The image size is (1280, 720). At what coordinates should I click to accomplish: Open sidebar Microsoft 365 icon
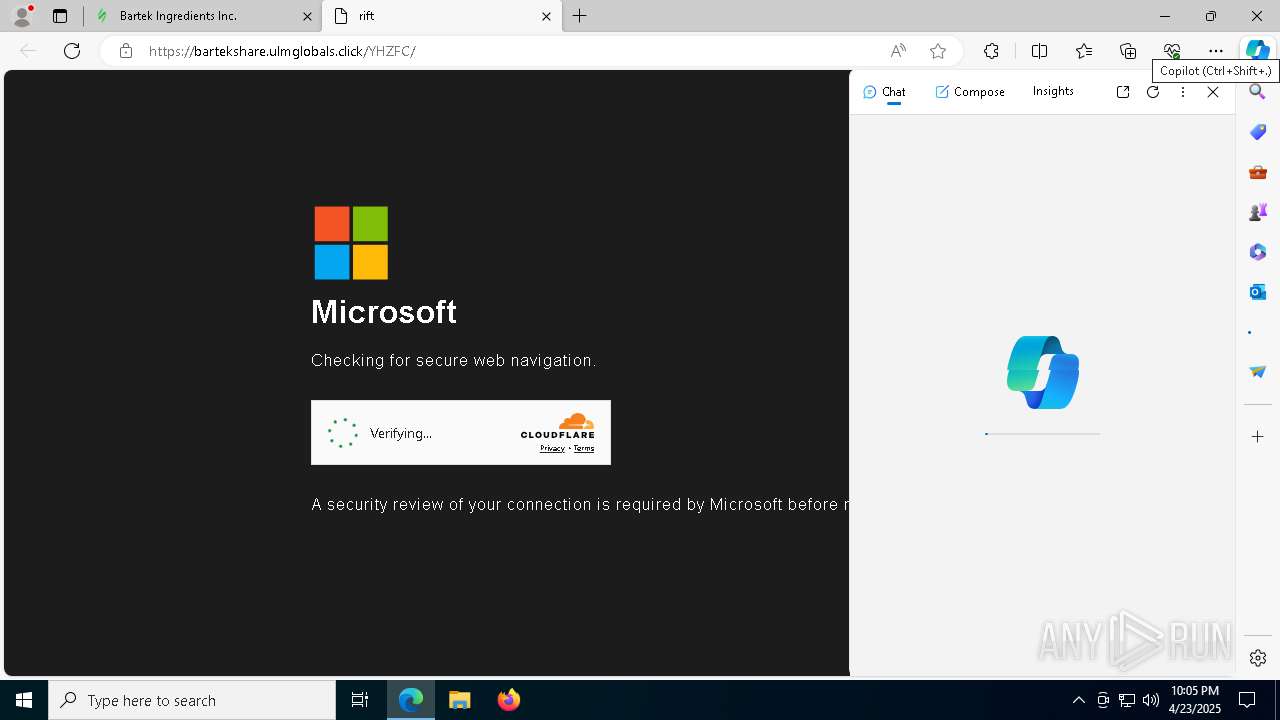tap(1258, 252)
